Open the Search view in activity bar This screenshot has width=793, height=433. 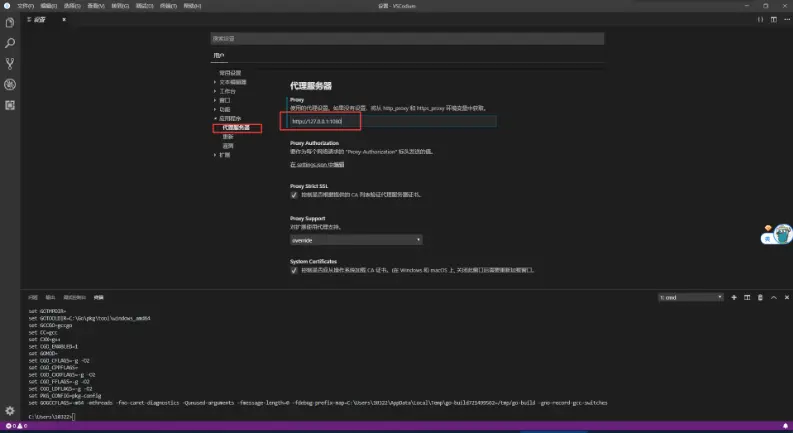[10, 43]
